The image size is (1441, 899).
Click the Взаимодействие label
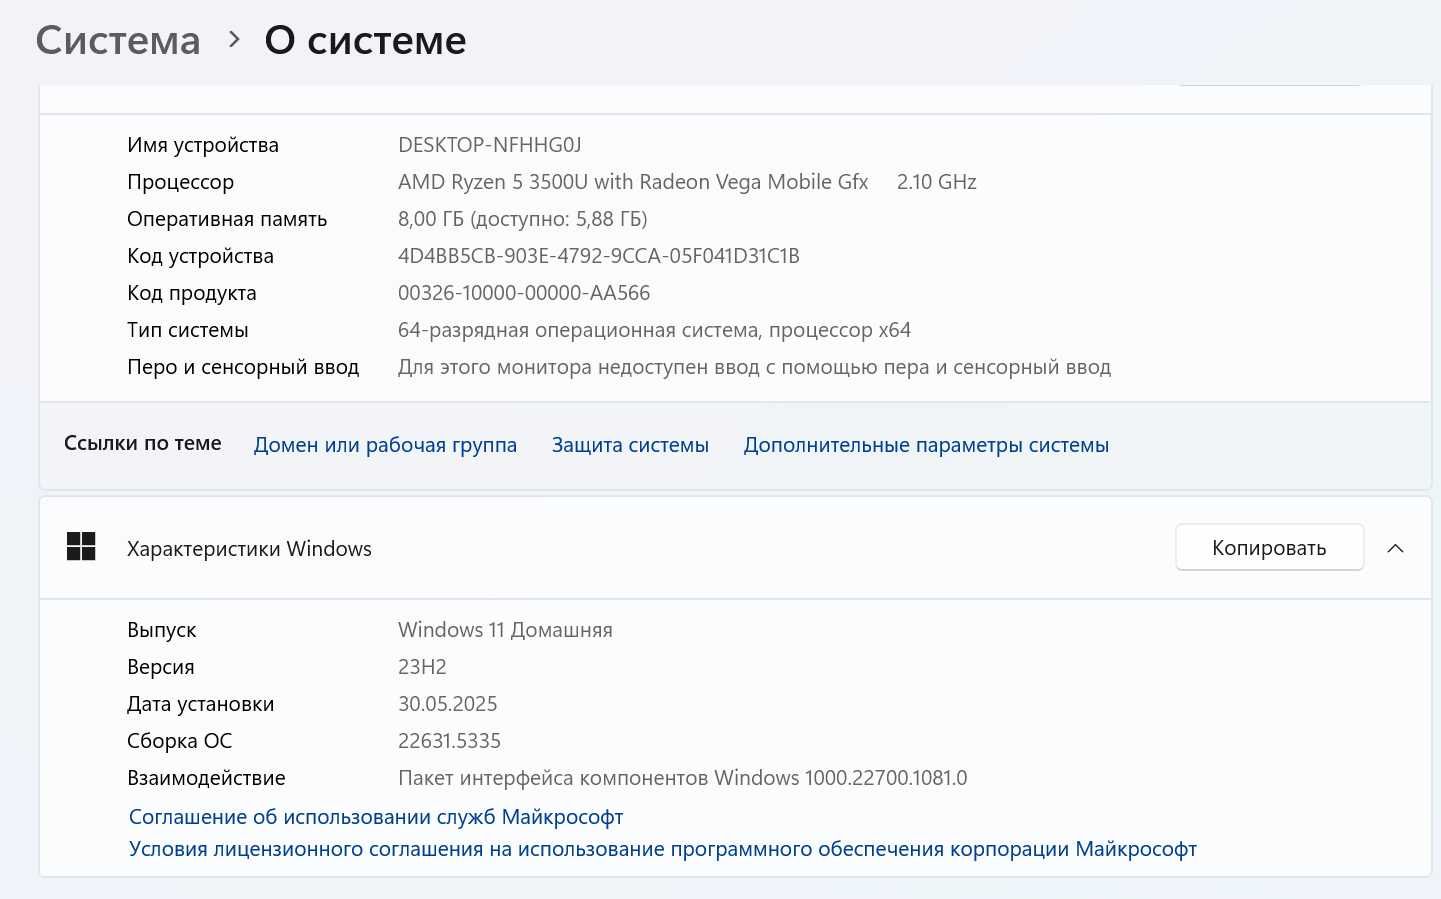point(206,778)
